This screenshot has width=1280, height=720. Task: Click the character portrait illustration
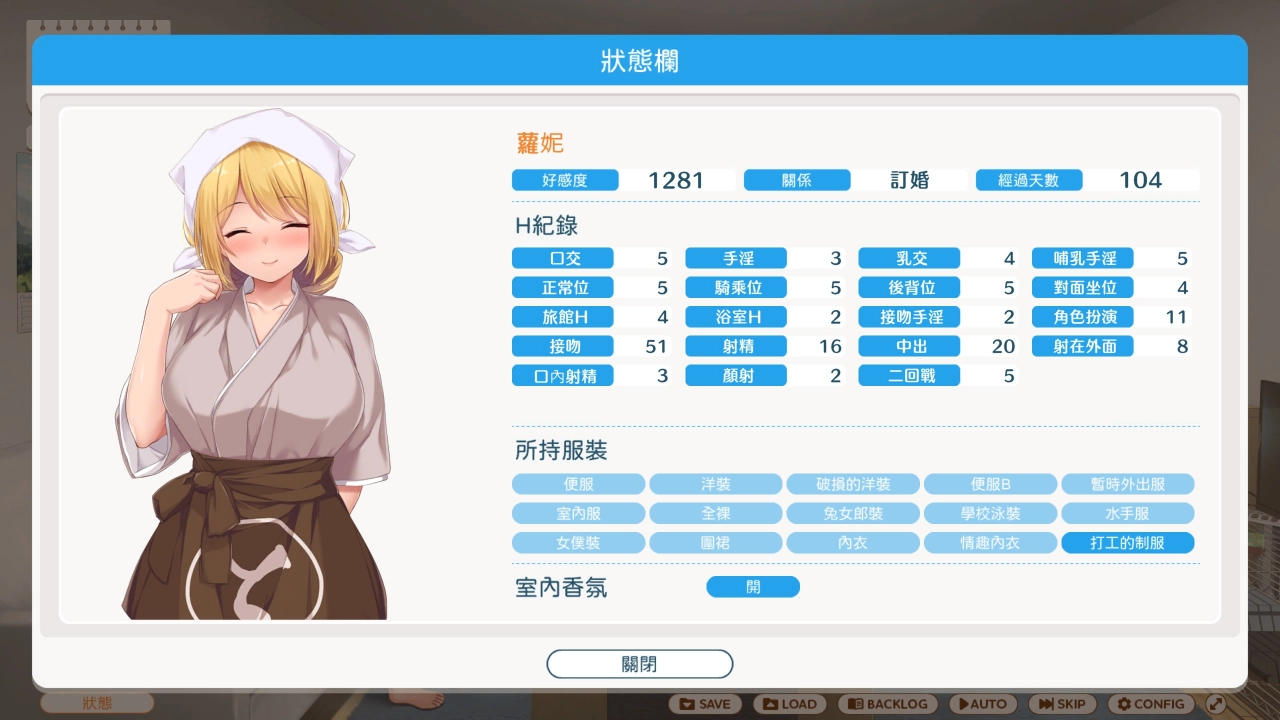tap(255, 370)
